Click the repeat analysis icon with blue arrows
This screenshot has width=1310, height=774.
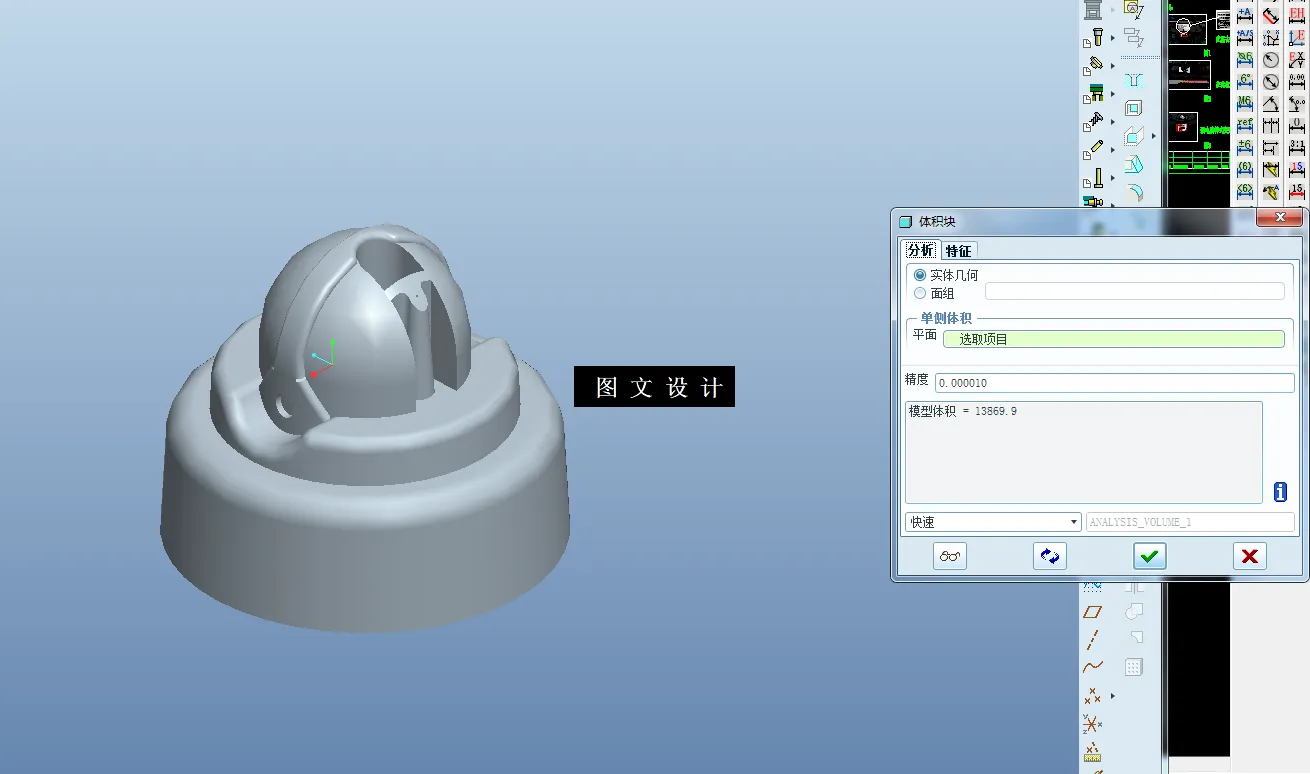[x=1049, y=555]
